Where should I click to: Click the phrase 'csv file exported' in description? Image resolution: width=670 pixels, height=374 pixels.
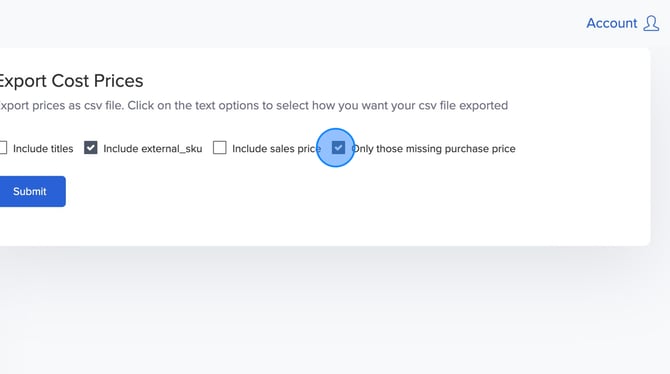463,106
